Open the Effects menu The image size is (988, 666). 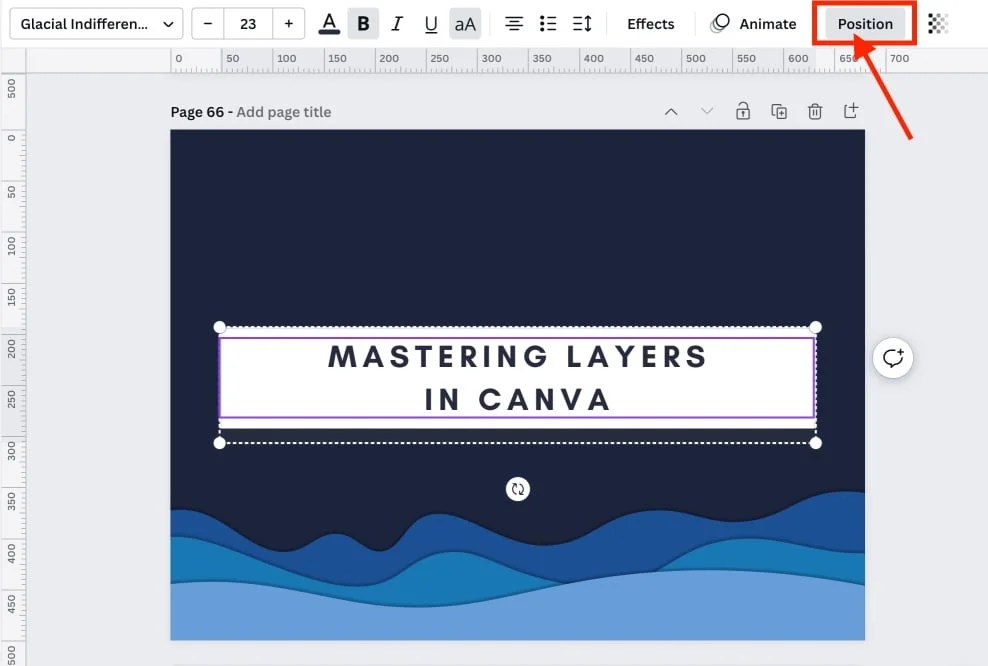point(650,23)
